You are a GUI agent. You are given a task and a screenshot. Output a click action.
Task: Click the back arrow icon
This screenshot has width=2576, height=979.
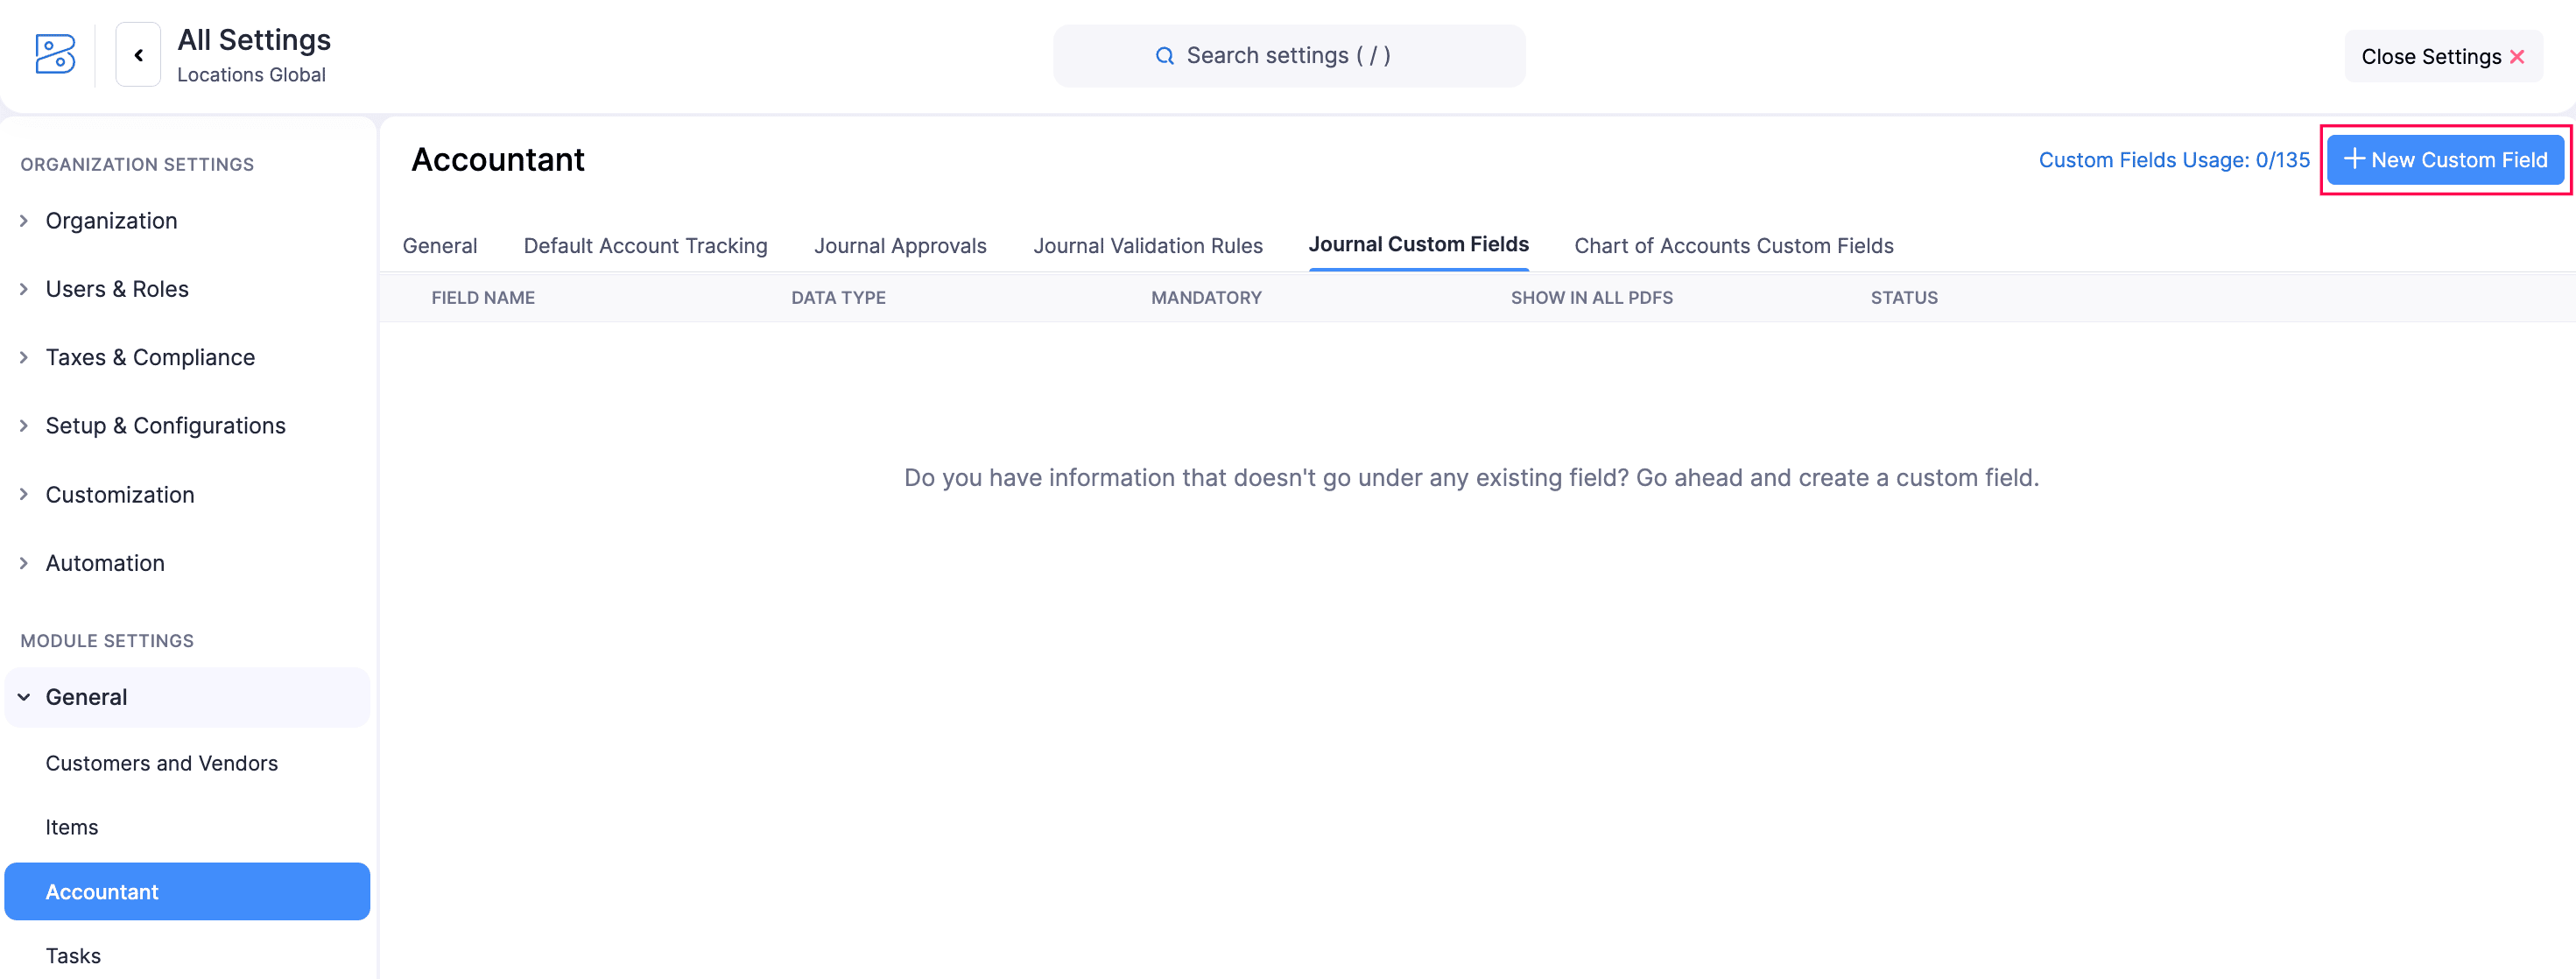tap(138, 55)
